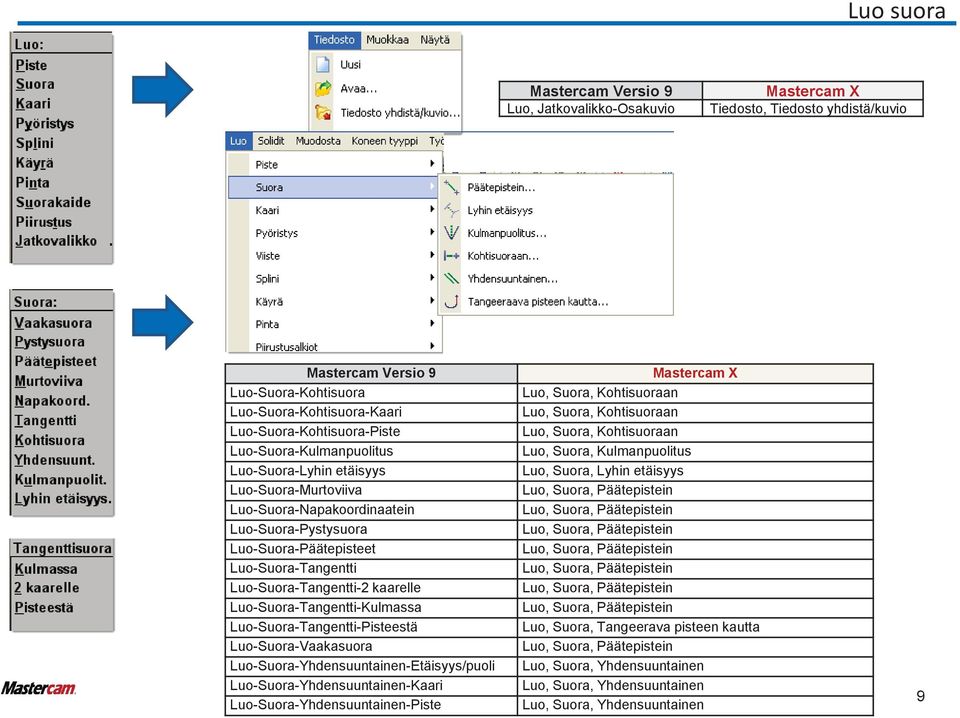Open the Muokkaa menu
This screenshot has height=718, width=960.
pyautogui.click(x=387, y=40)
